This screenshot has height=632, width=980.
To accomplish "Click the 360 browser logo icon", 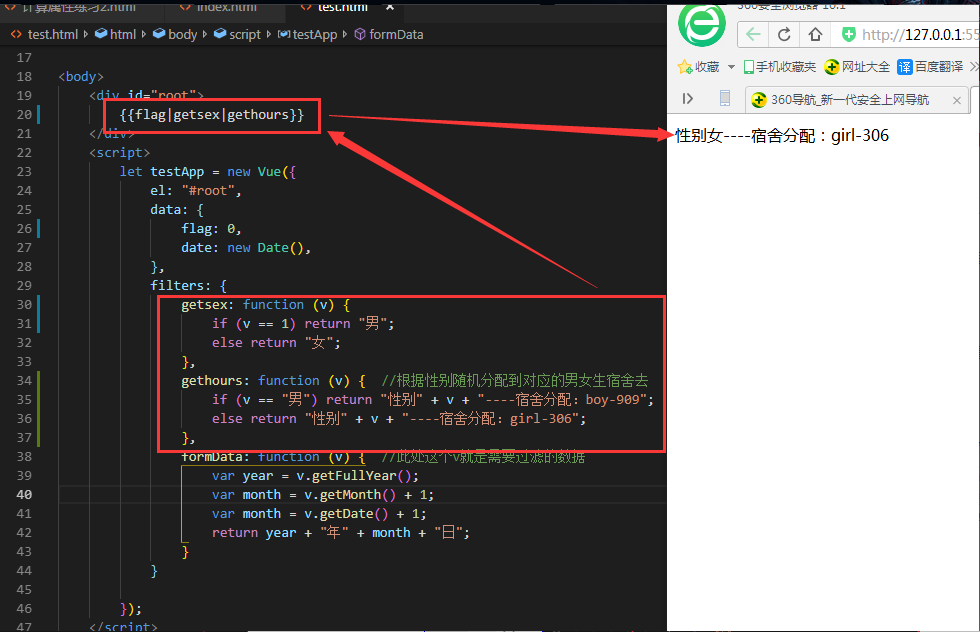I will click(x=702, y=24).
